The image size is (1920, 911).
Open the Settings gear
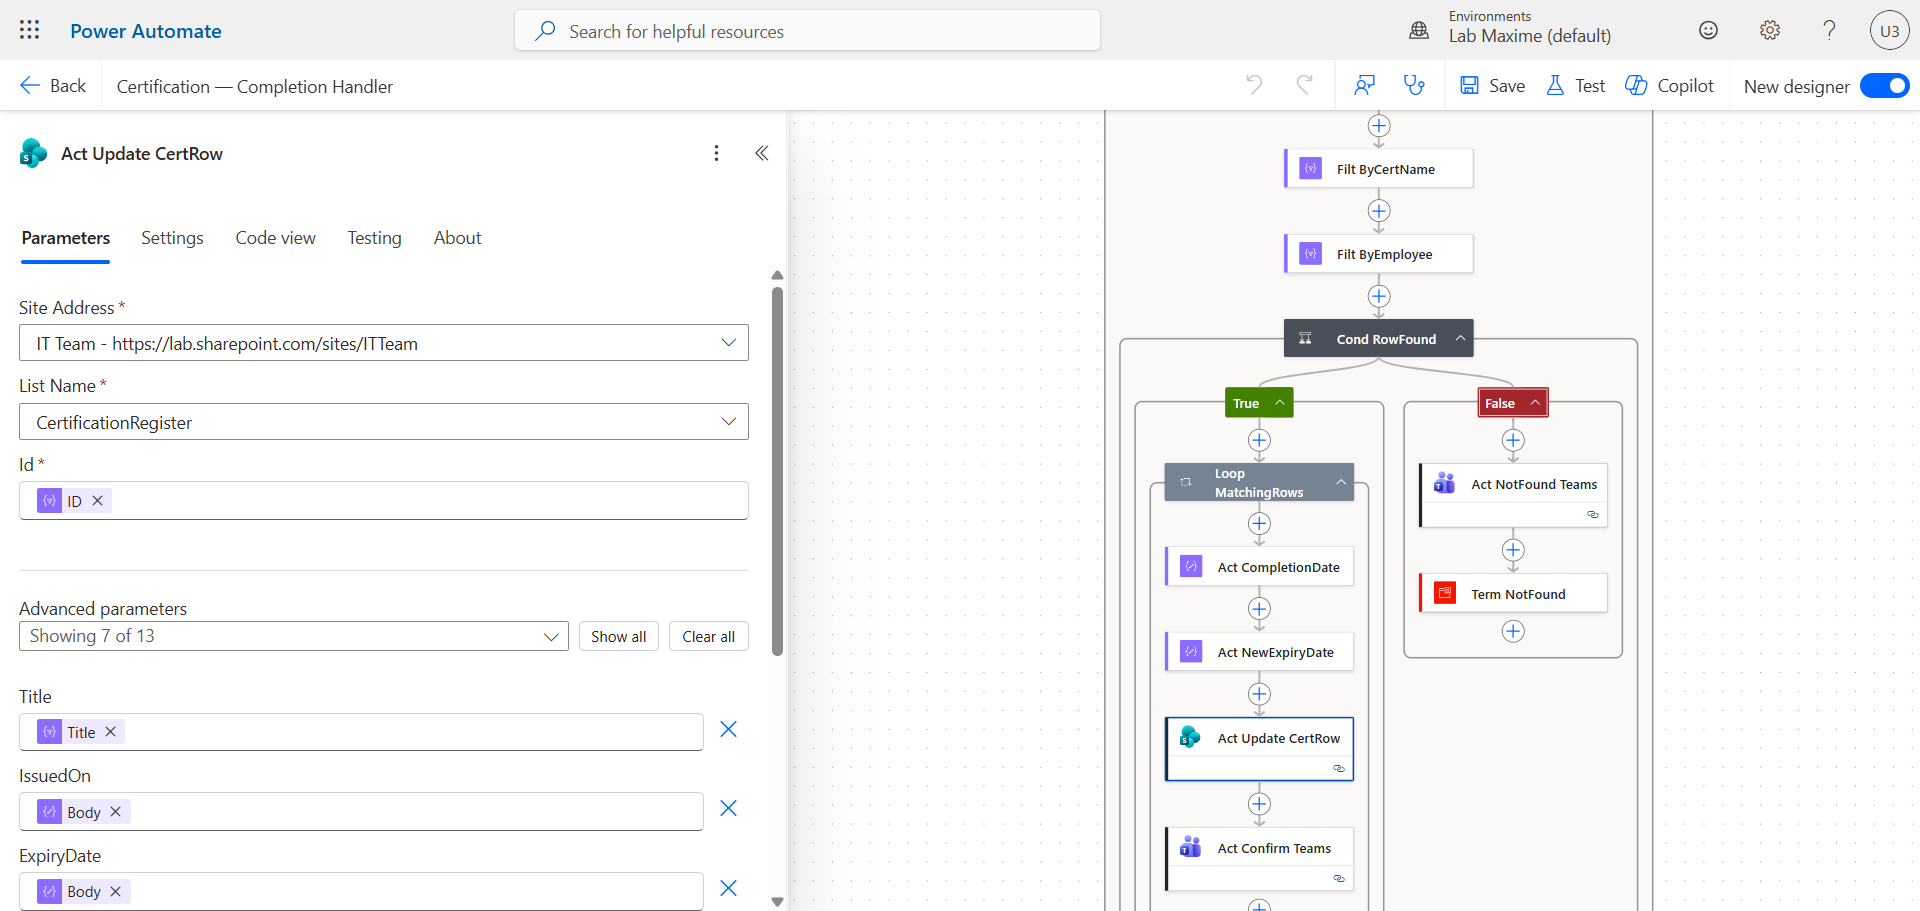pyautogui.click(x=1770, y=30)
